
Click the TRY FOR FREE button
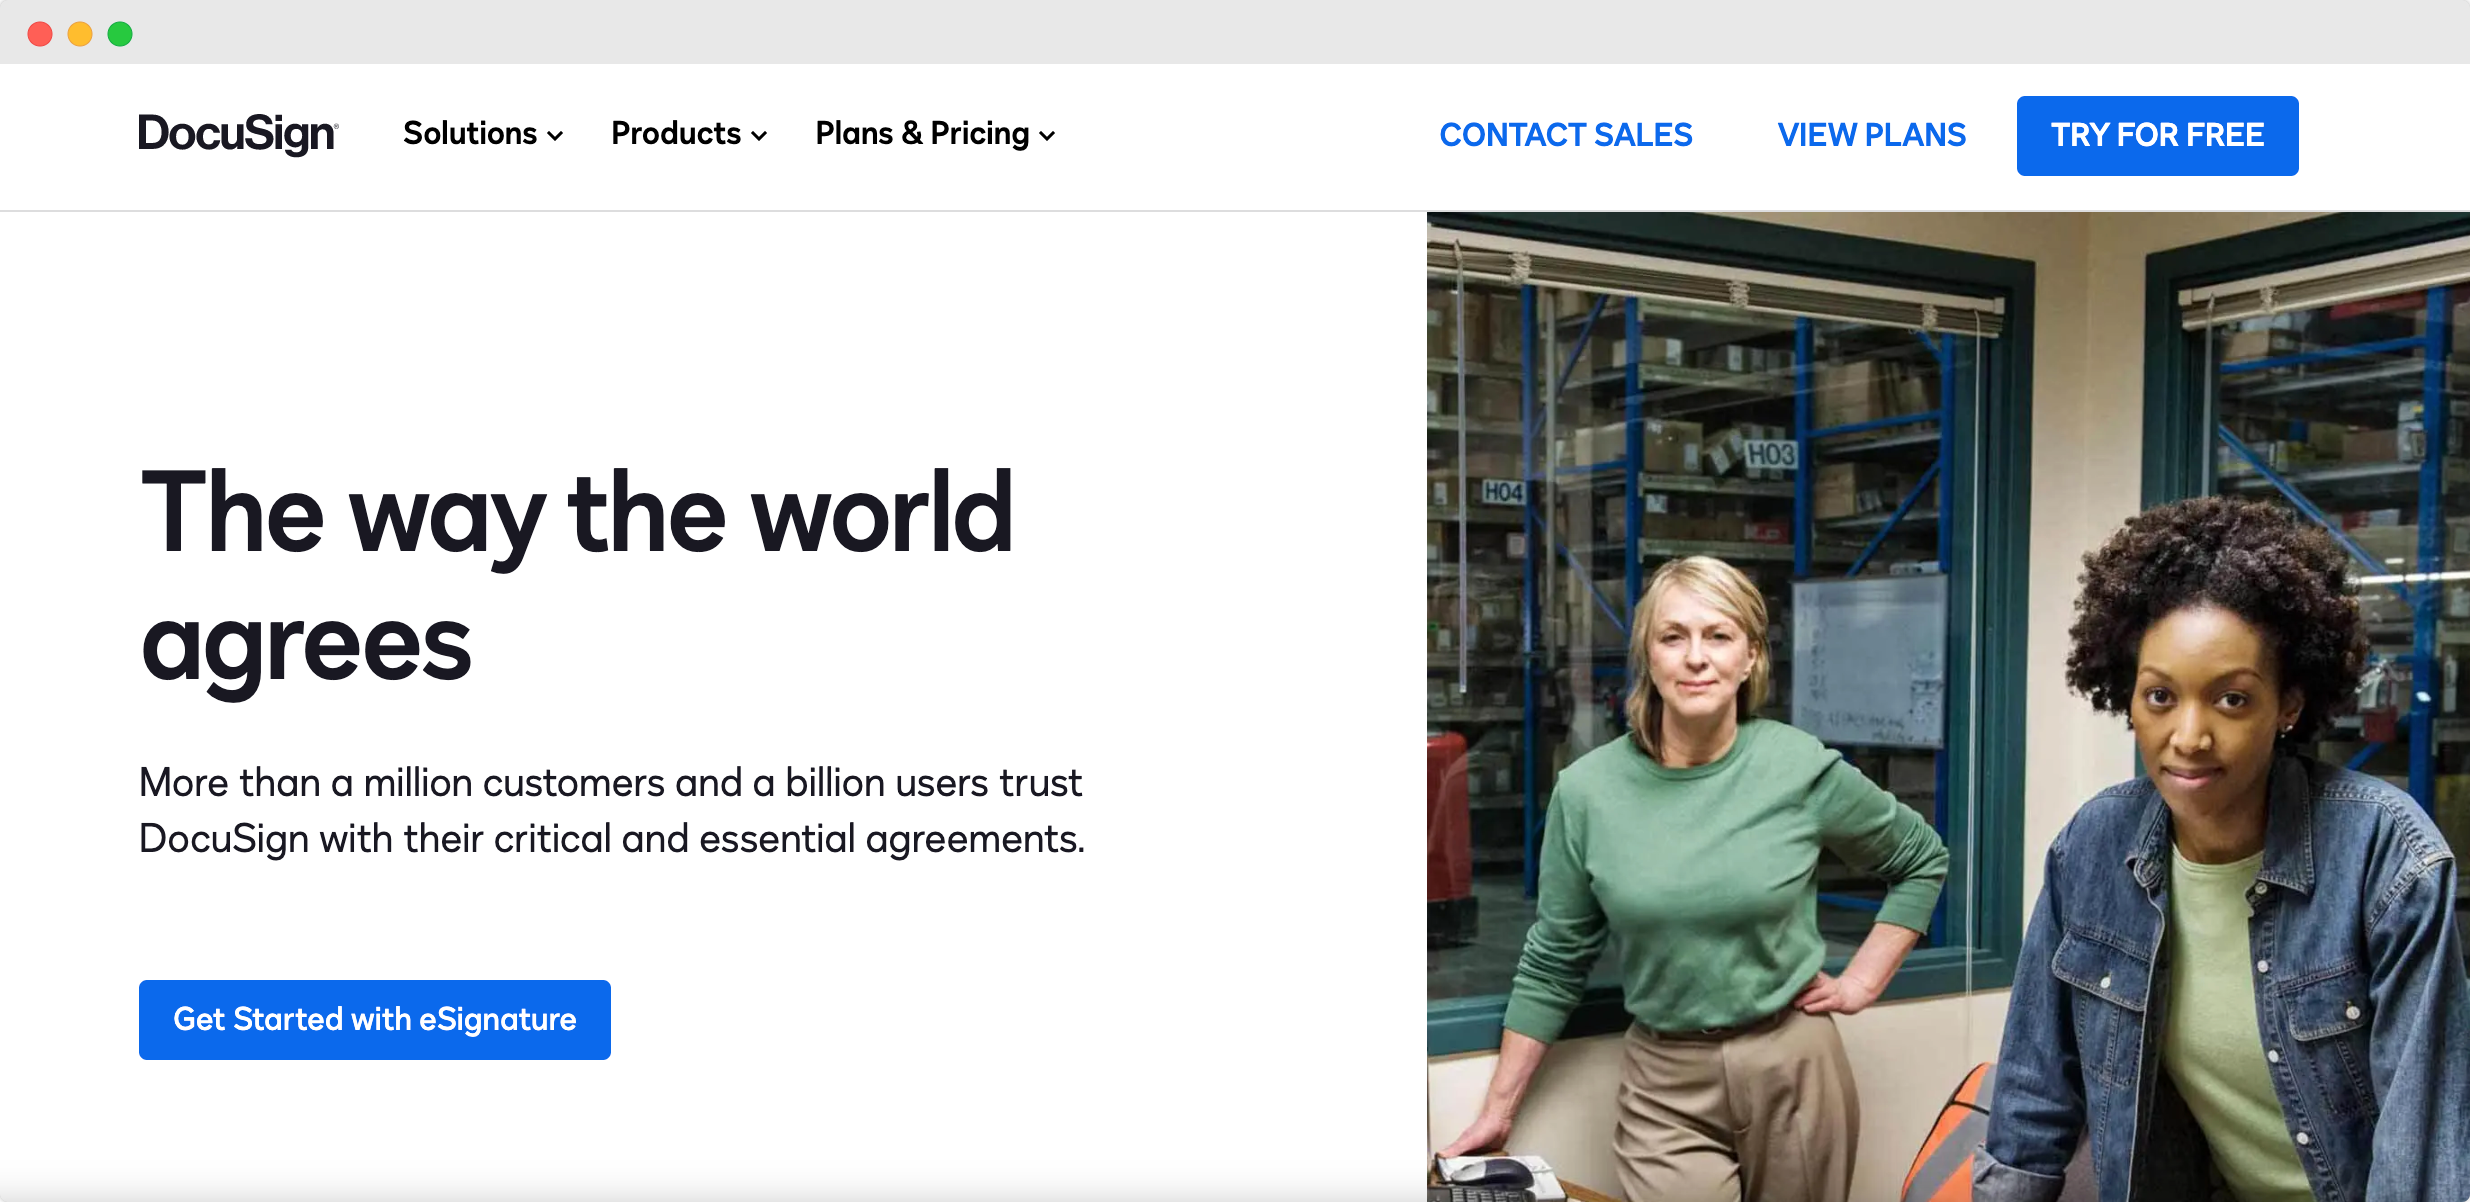coord(2157,136)
